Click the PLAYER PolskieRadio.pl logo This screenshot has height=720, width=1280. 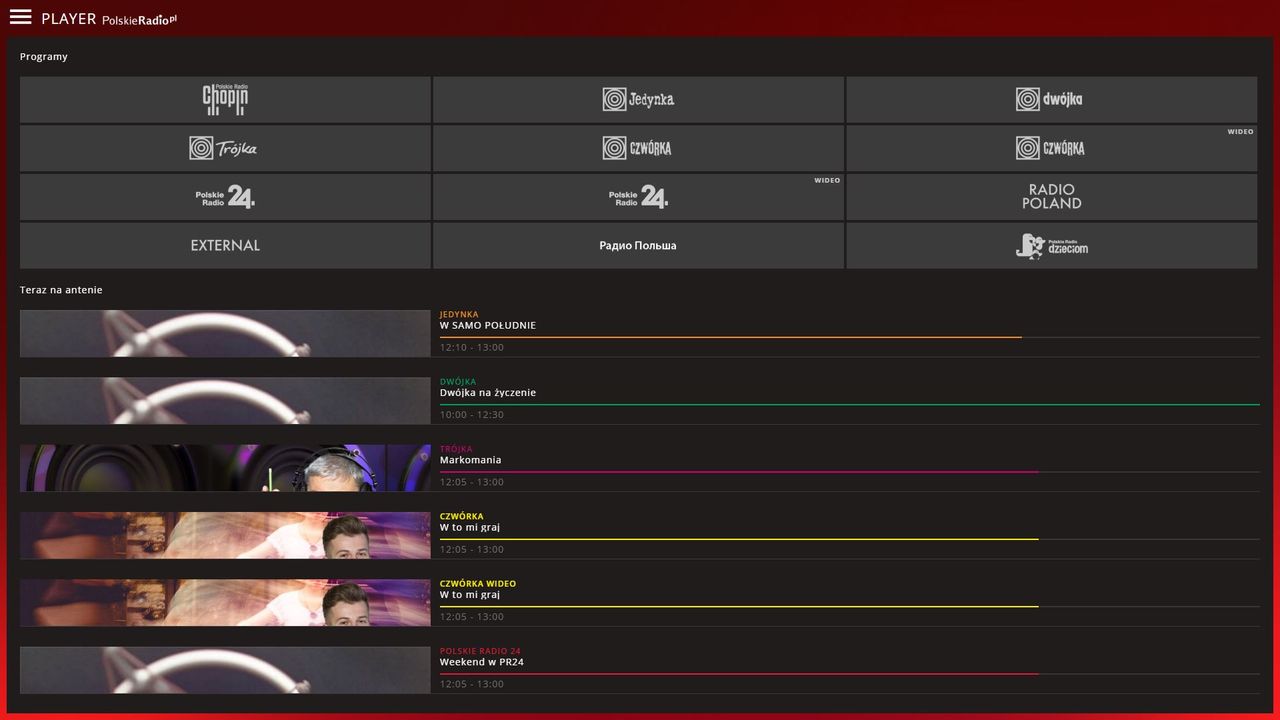109,19
